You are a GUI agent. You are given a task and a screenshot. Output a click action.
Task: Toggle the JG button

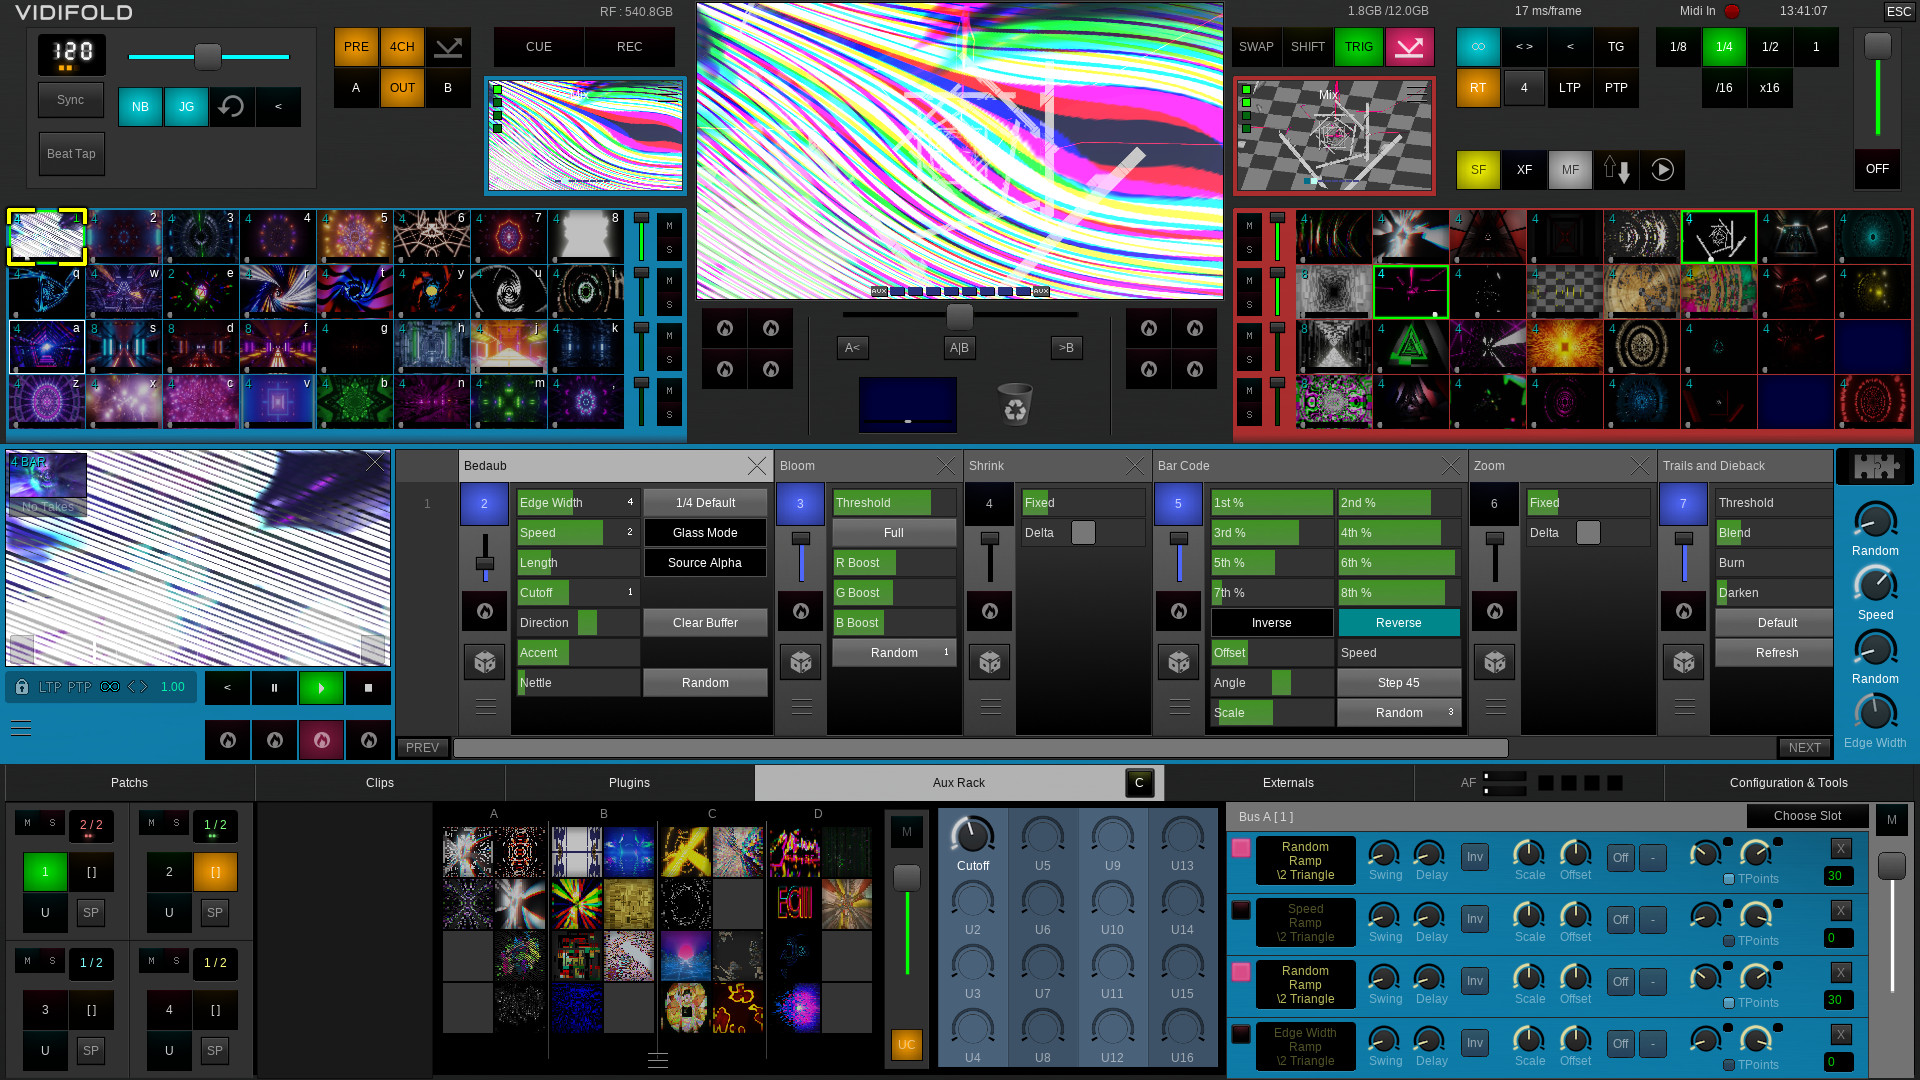coord(186,106)
